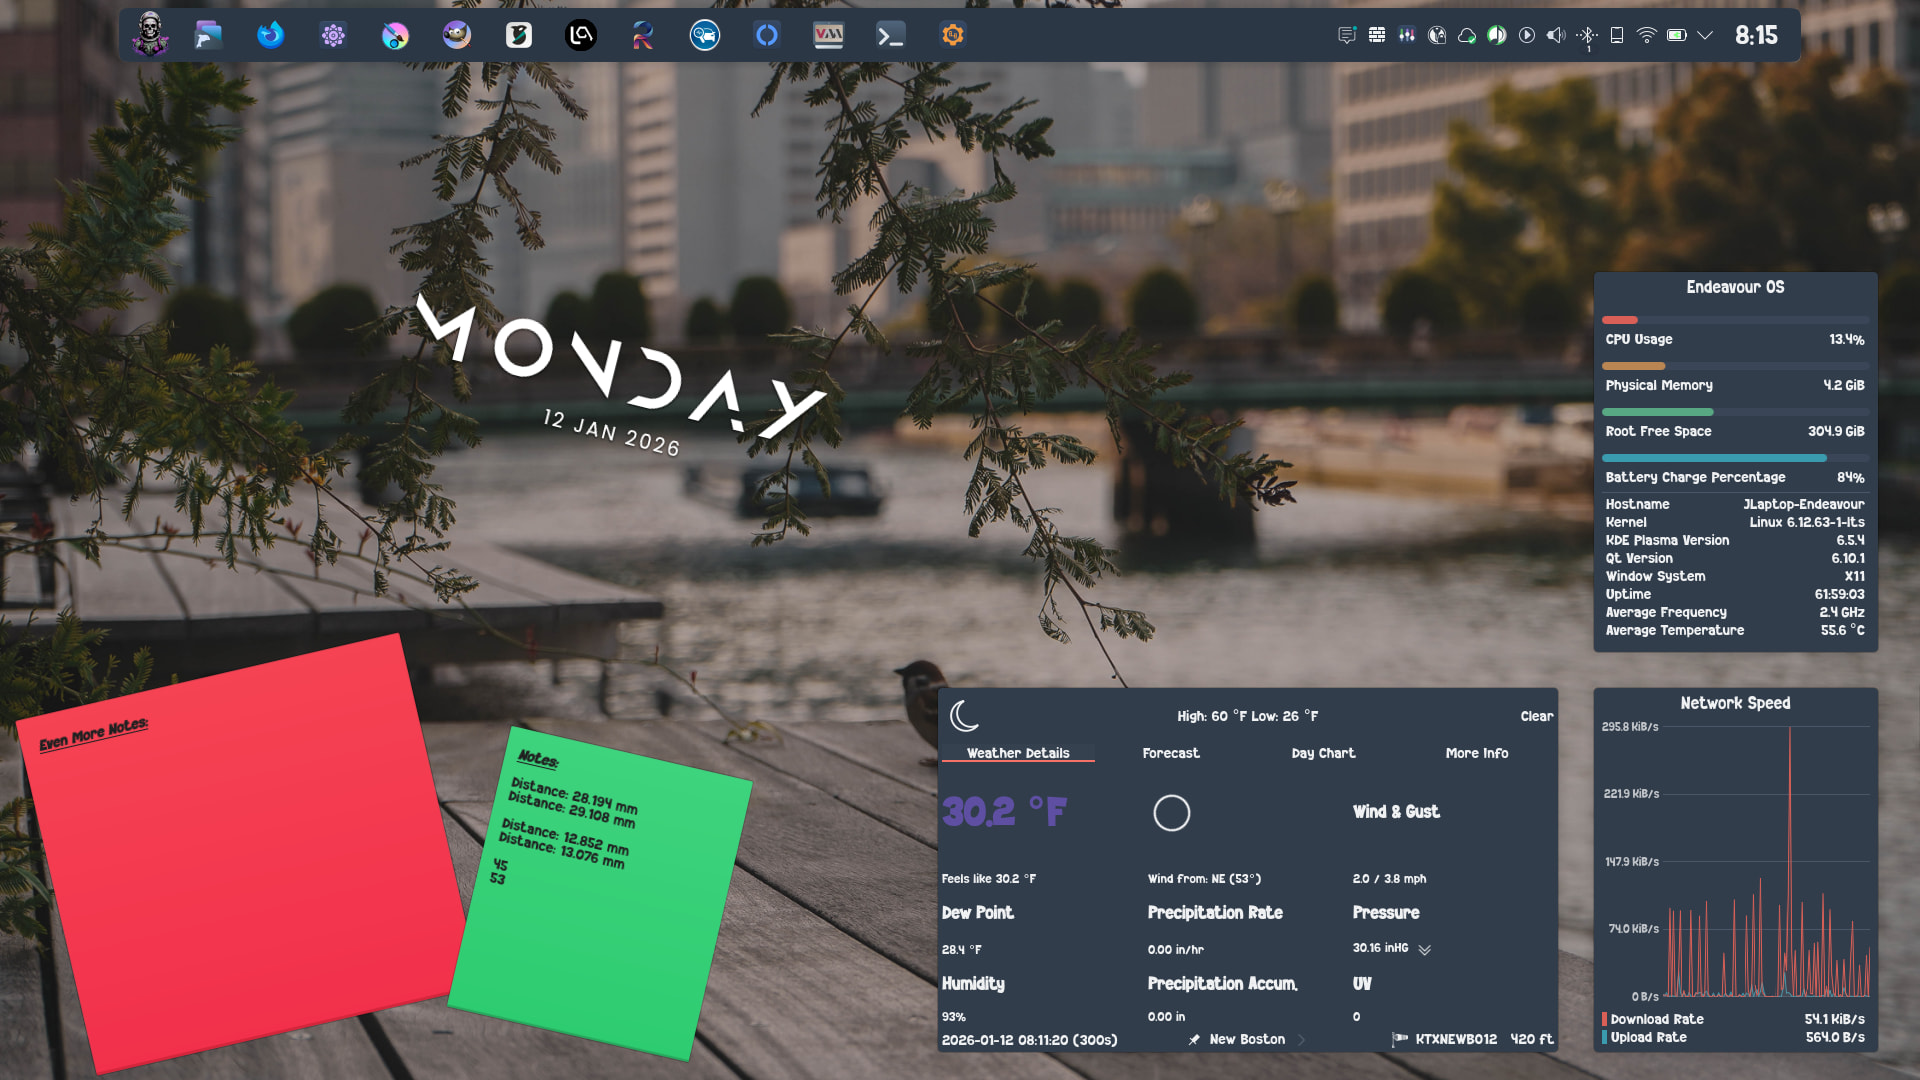Viewport: 1920px width, 1080px height.
Task: Click the chevron next to New Boston
Action: tap(1301, 1040)
